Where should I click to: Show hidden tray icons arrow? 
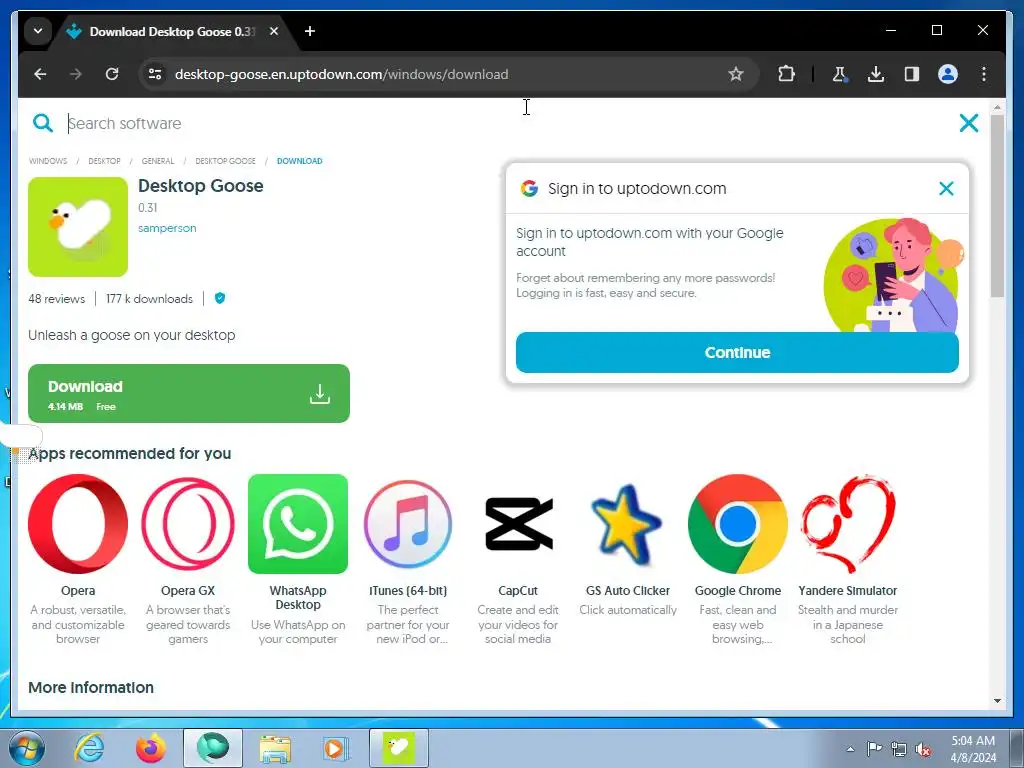(x=850, y=749)
